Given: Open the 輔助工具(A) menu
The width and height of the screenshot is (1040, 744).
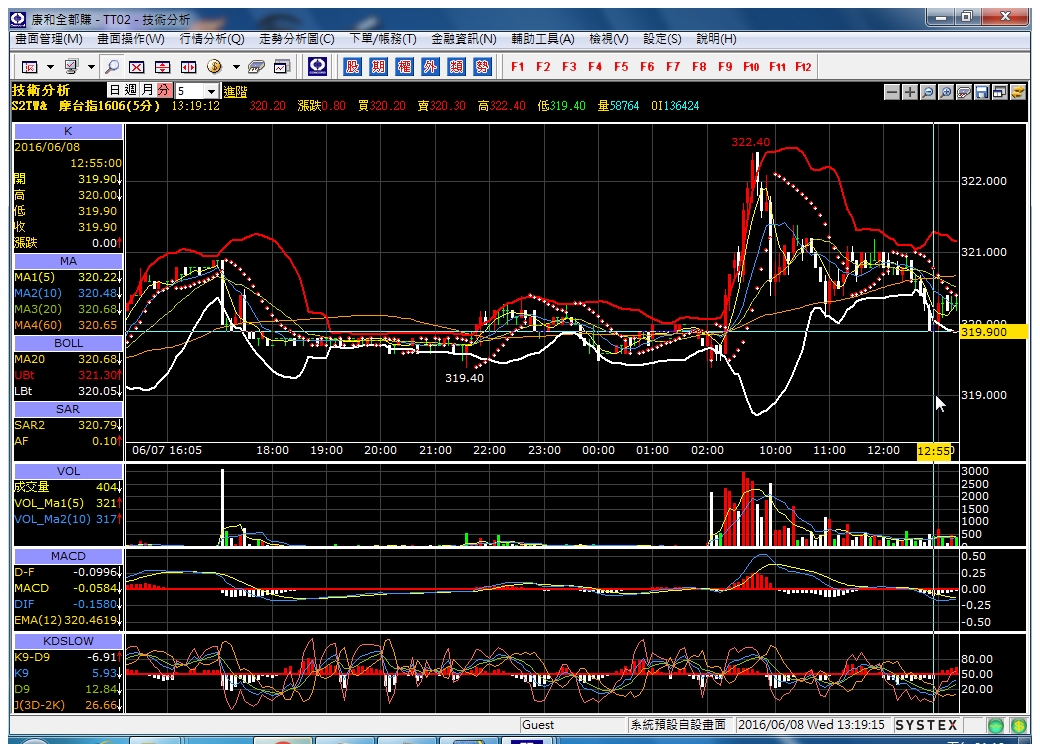Looking at the screenshot, I should point(543,39).
